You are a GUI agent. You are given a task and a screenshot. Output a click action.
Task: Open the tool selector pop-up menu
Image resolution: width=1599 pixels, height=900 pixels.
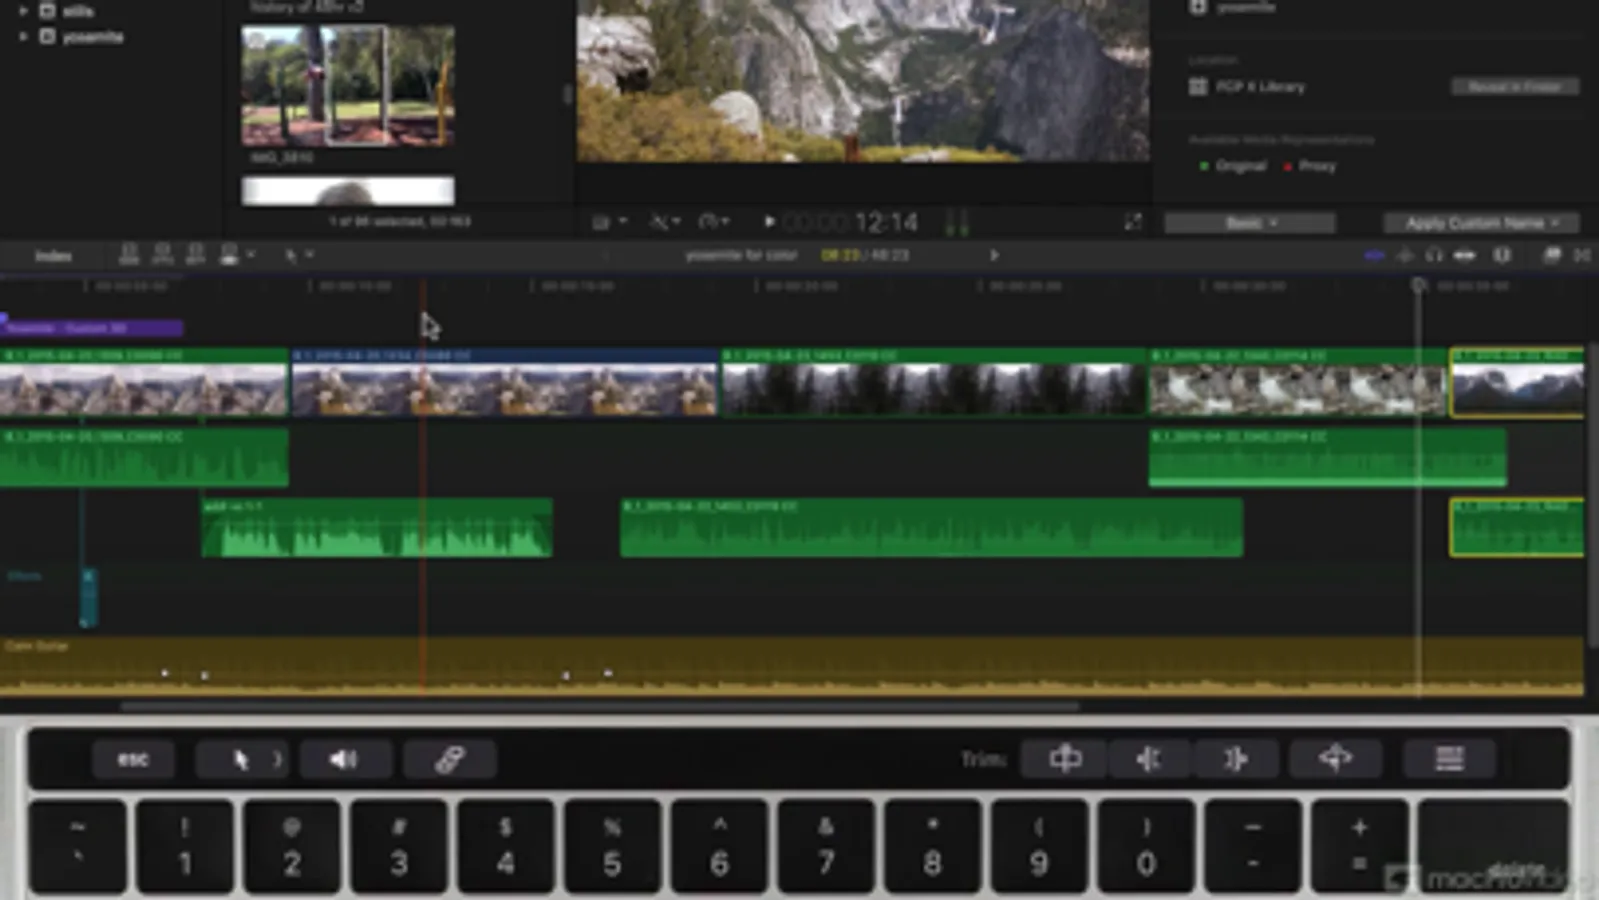tap(297, 255)
